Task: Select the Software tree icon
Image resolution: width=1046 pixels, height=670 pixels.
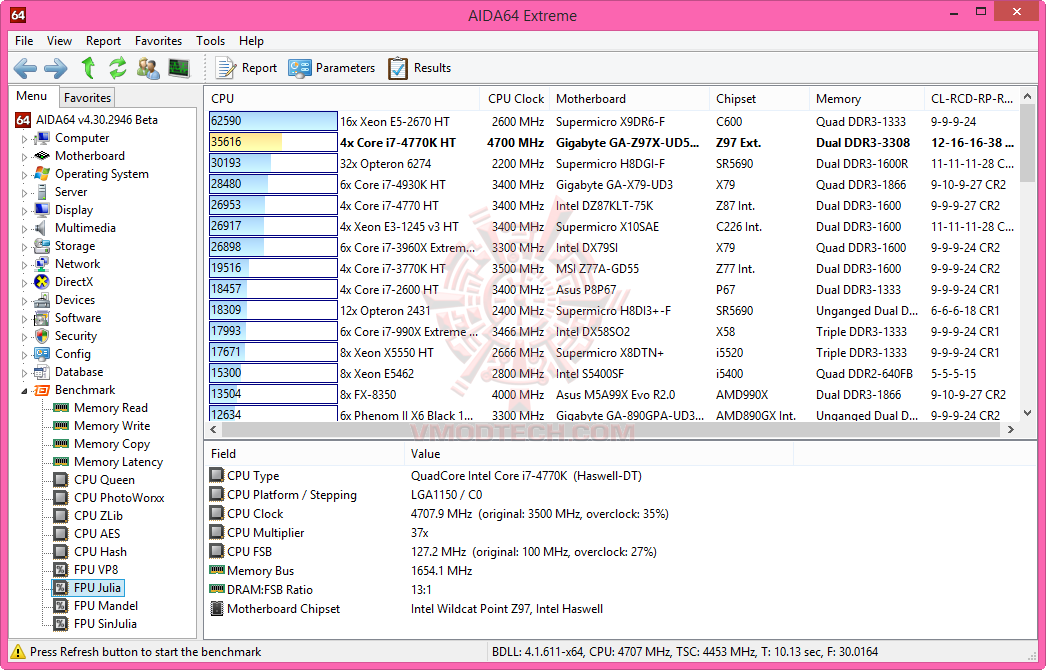Action: click(42, 318)
